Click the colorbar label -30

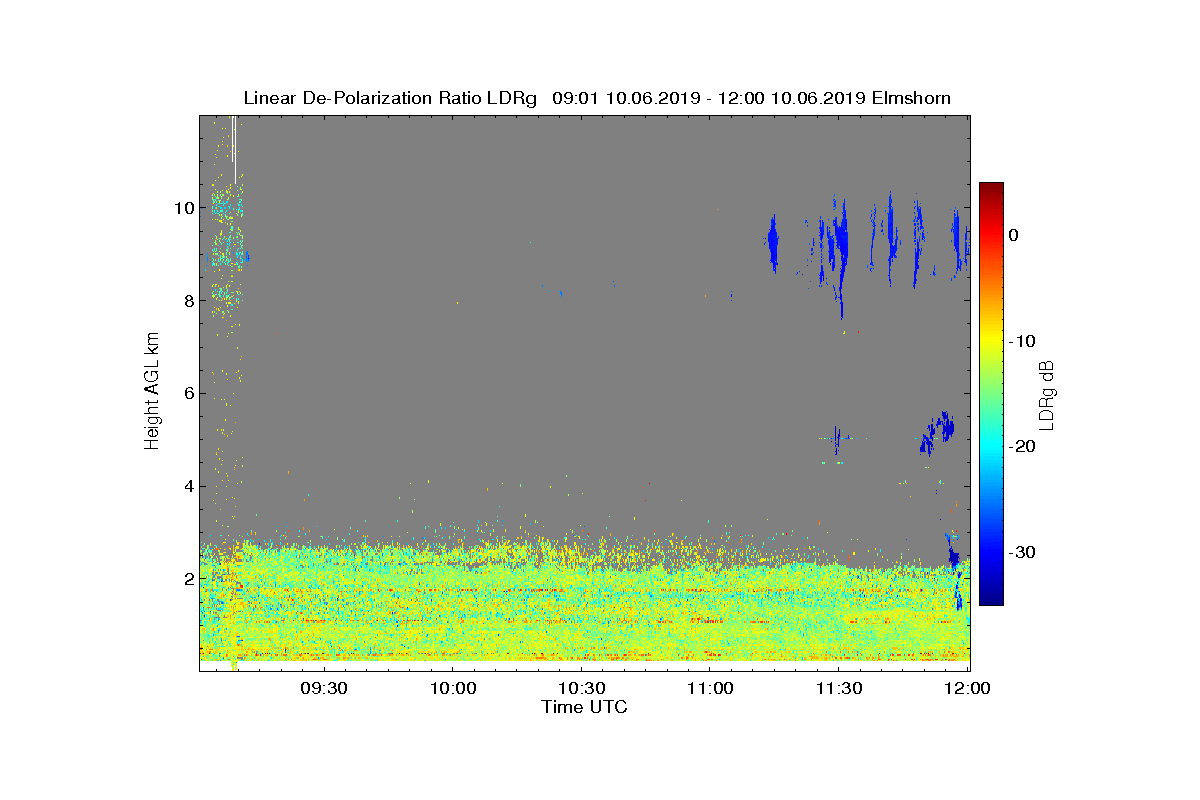coord(1021,553)
